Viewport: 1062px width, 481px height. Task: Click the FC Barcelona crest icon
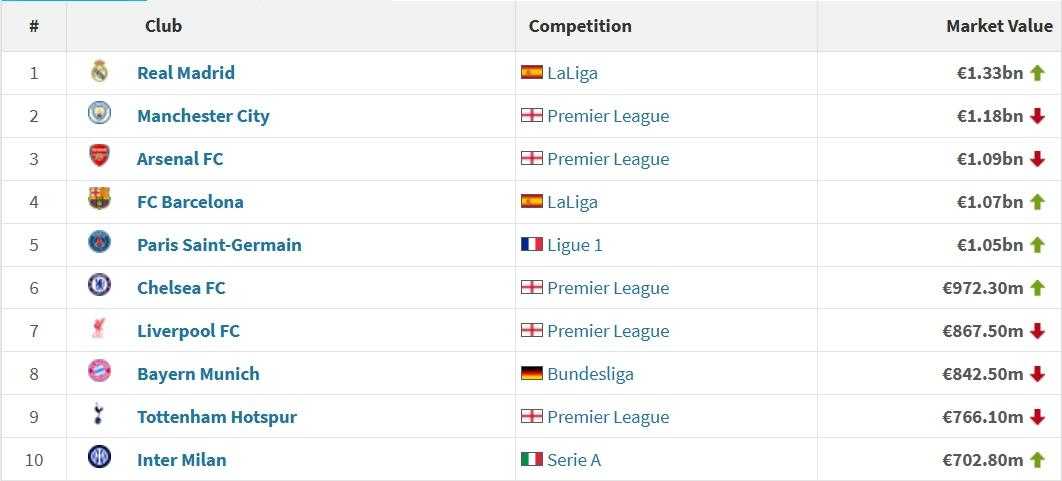[100, 199]
